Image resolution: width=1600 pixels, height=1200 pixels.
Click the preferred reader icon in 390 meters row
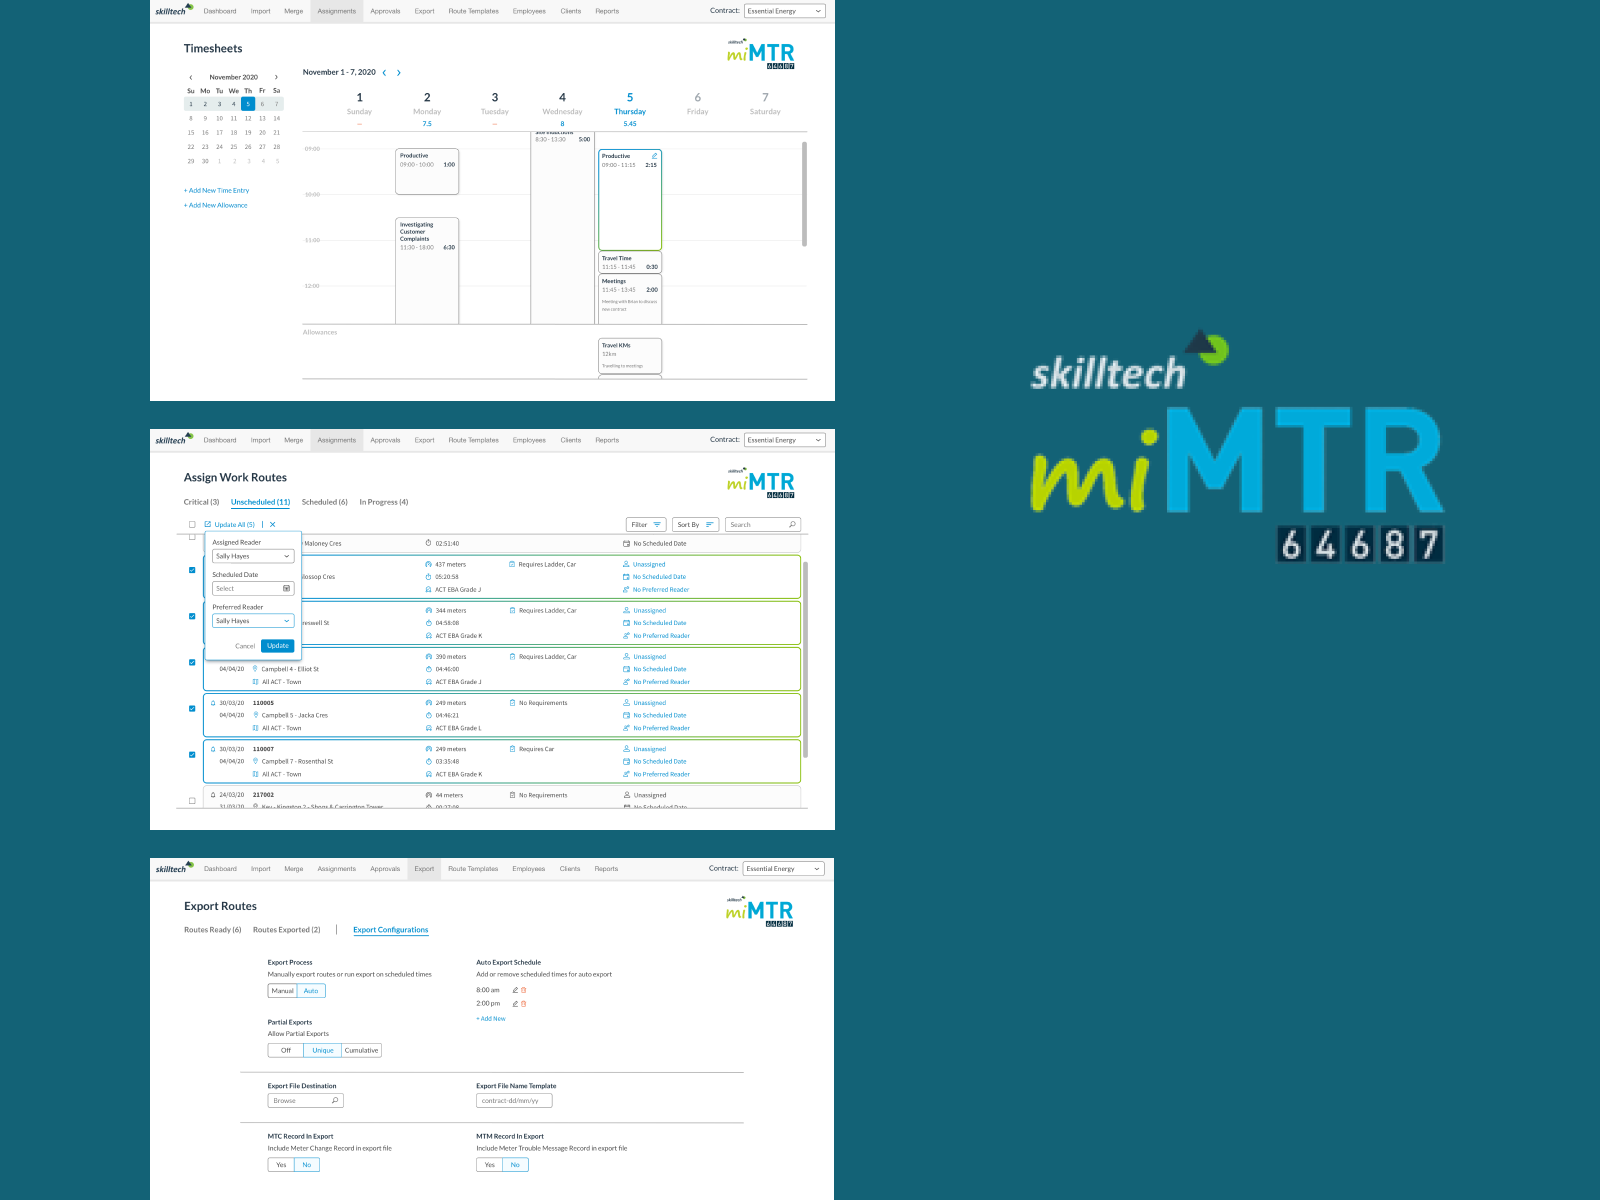pyautogui.click(x=626, y=682)
